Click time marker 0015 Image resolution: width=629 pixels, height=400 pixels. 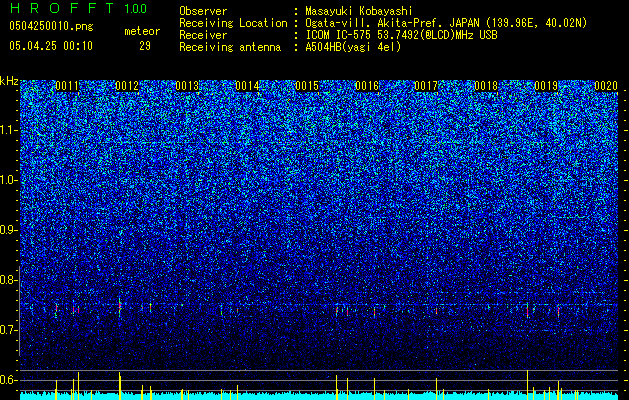(x=307, y=86)
